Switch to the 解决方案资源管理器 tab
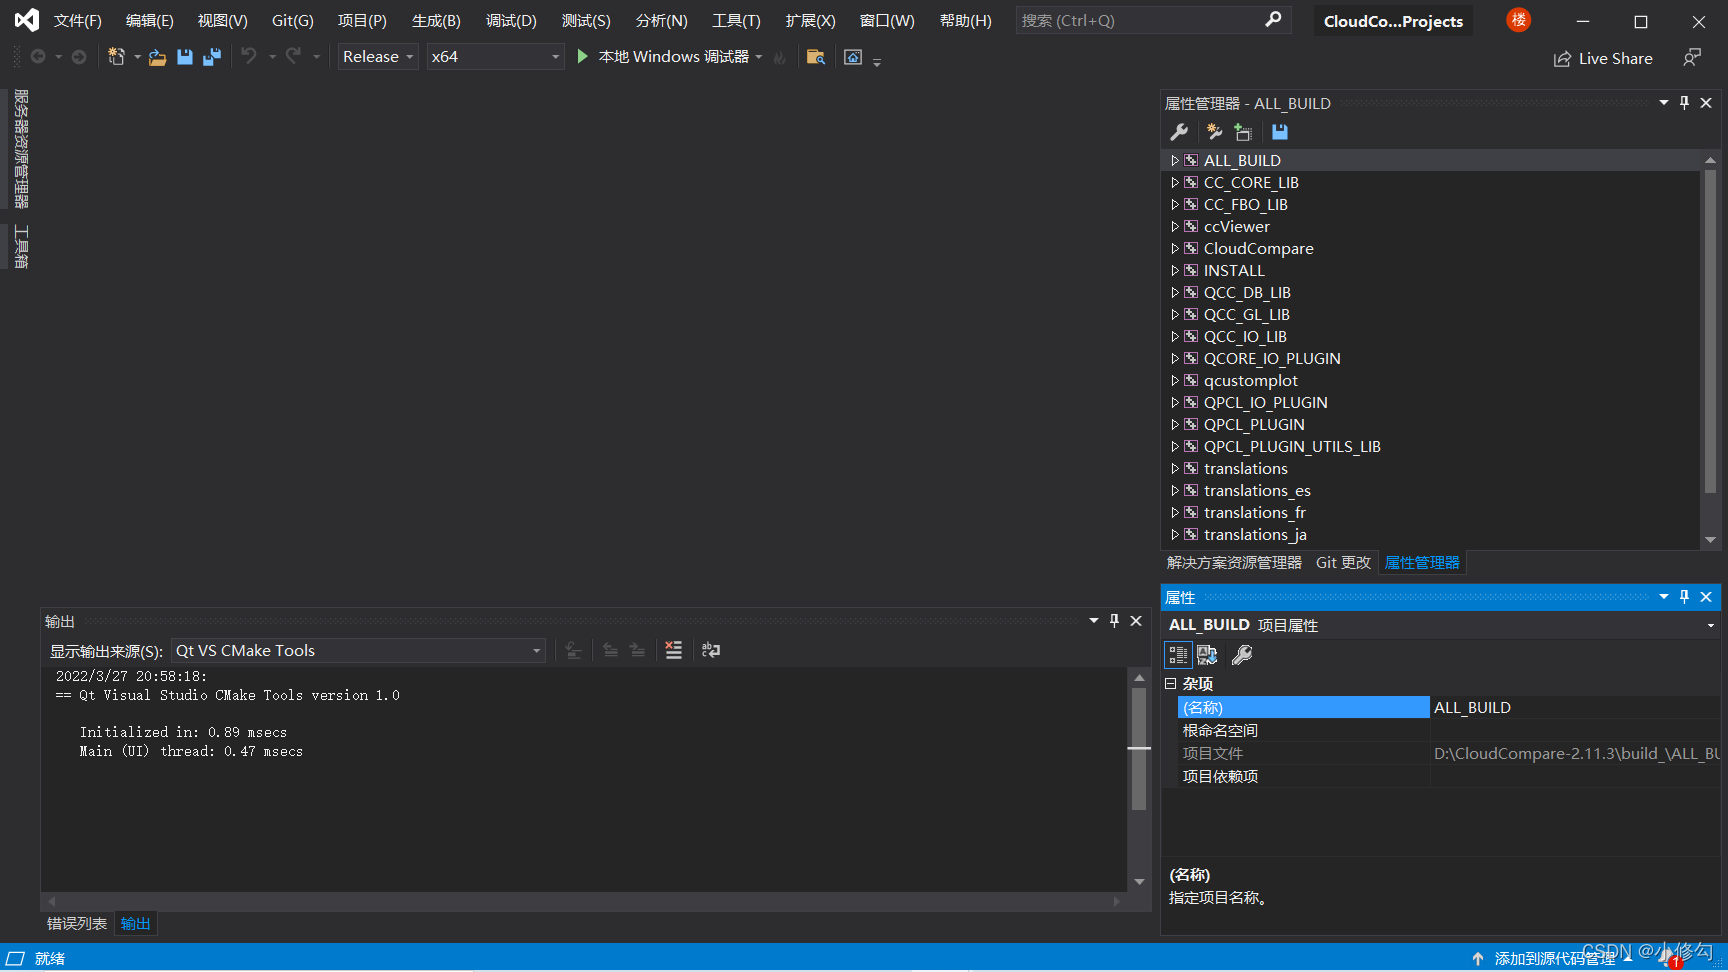 pos(1234,563)
